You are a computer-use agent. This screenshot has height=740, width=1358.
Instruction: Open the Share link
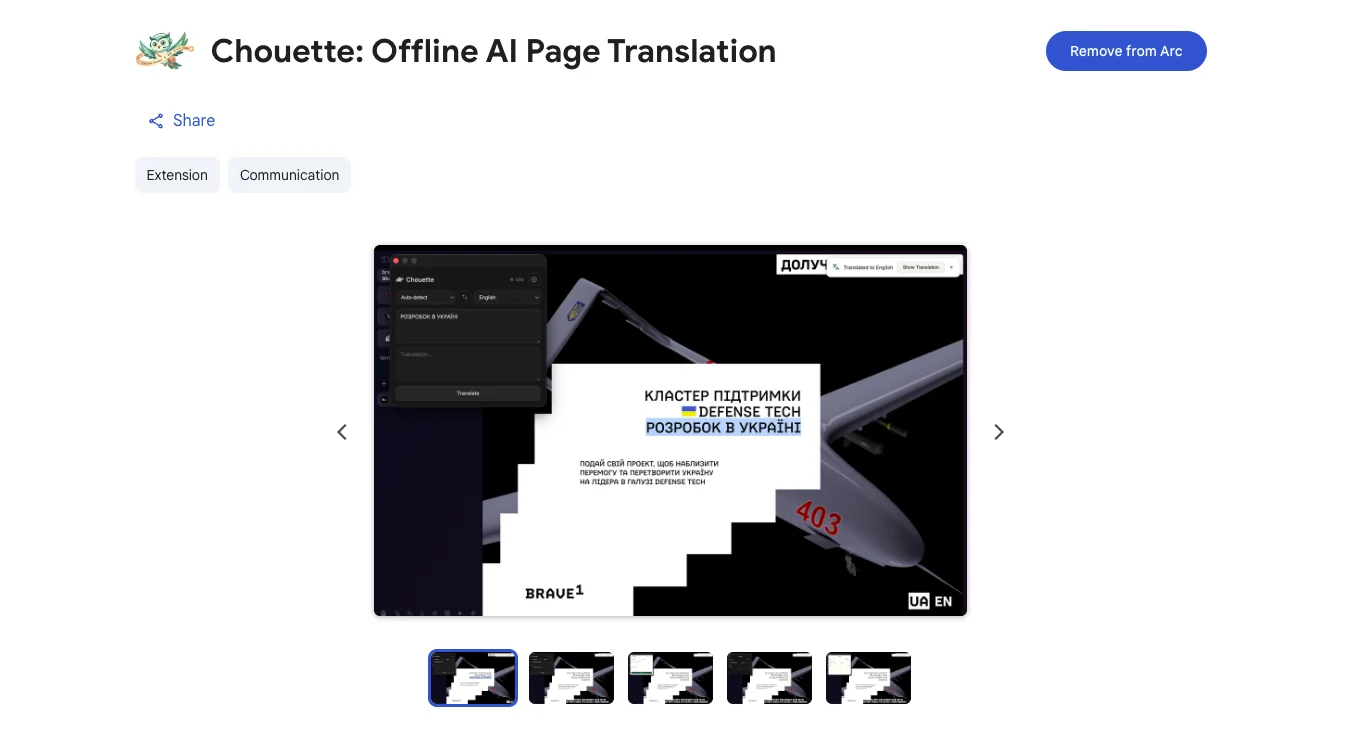[x=182, y=121]
